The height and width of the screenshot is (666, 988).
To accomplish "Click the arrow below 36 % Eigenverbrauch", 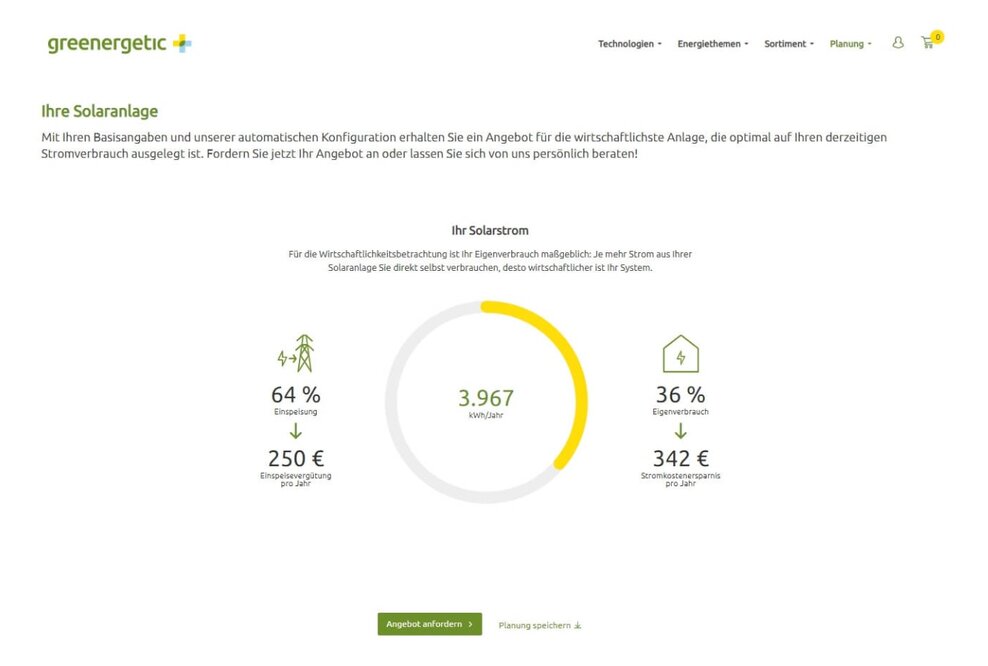I will 681,432.
